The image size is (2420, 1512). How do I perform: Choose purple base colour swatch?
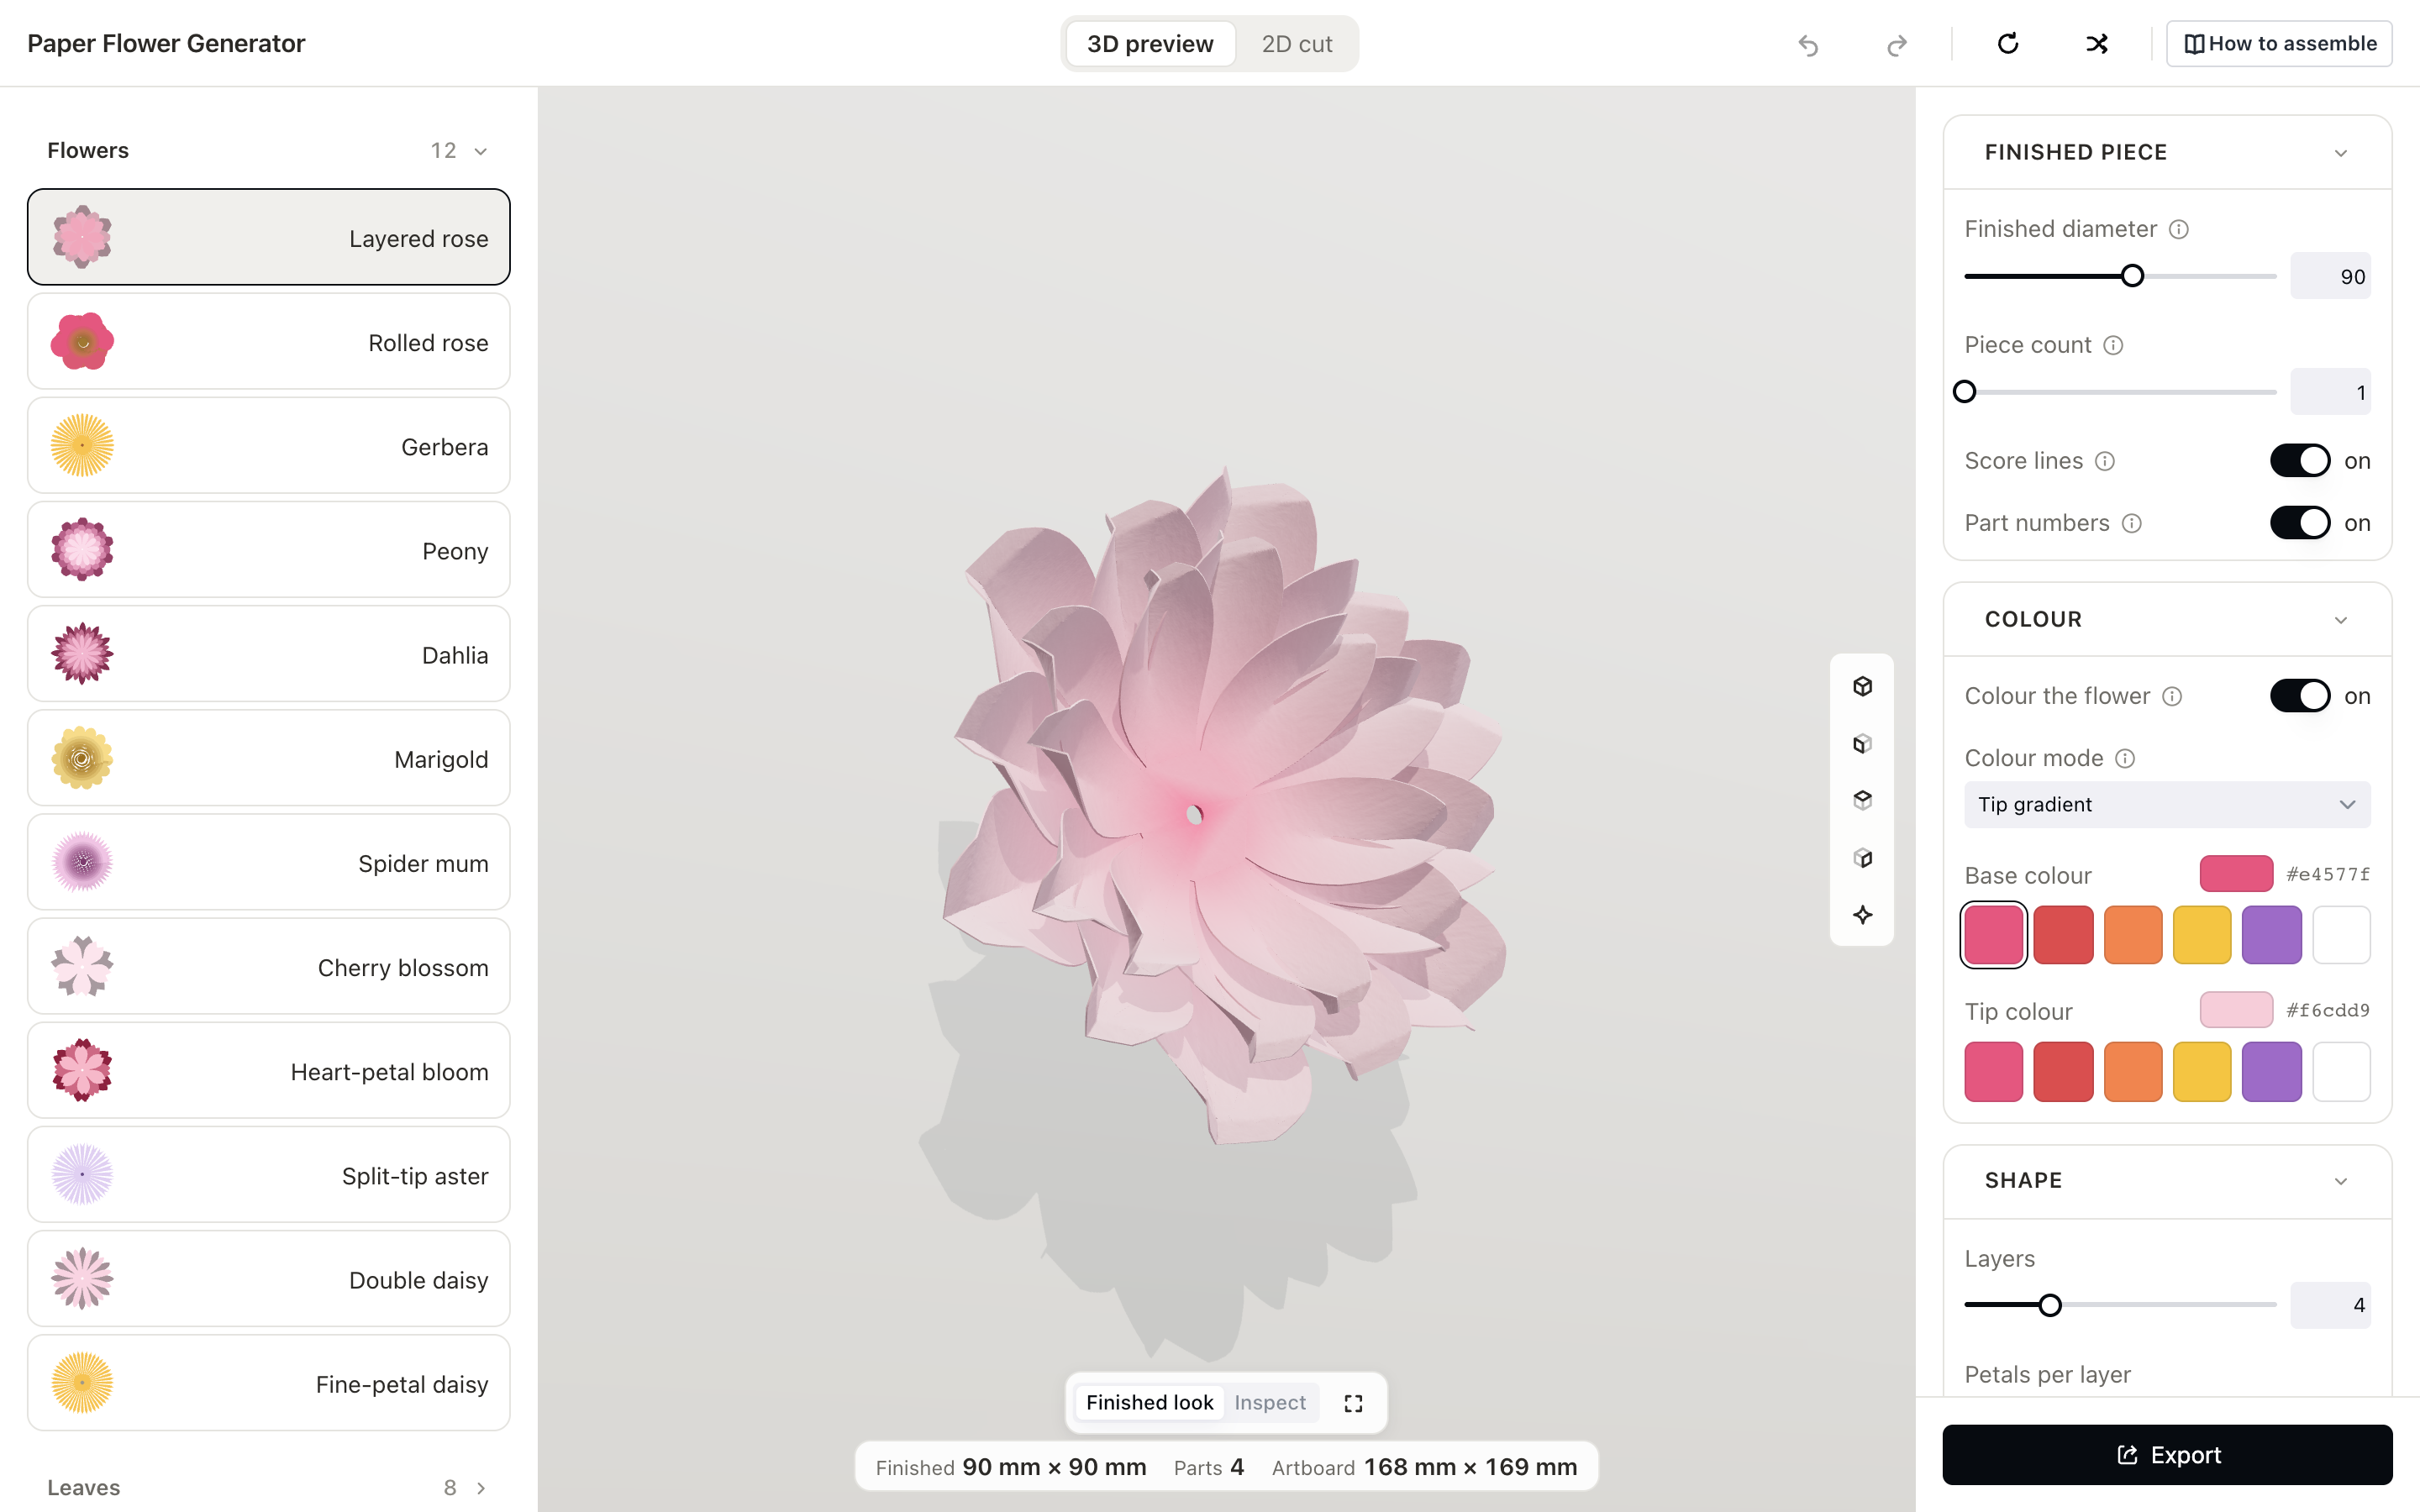(x=2271, y=934)
